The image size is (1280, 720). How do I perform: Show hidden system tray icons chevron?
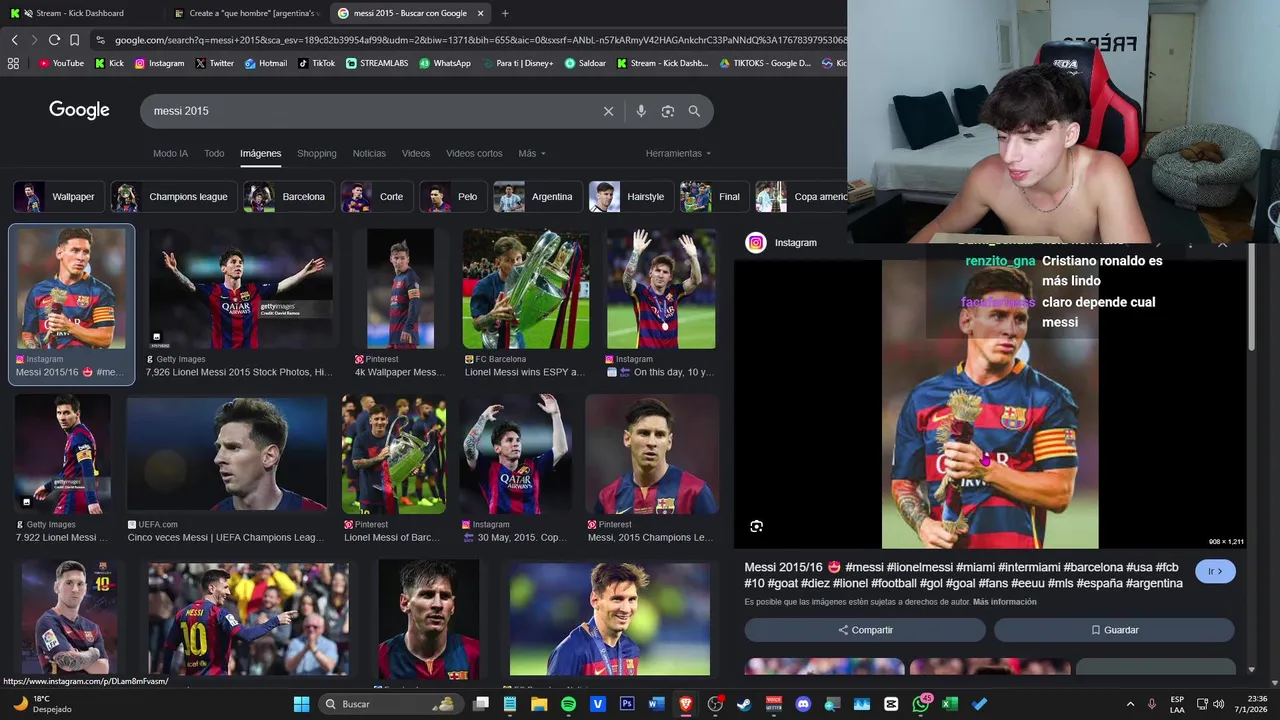coord(1130,704)
